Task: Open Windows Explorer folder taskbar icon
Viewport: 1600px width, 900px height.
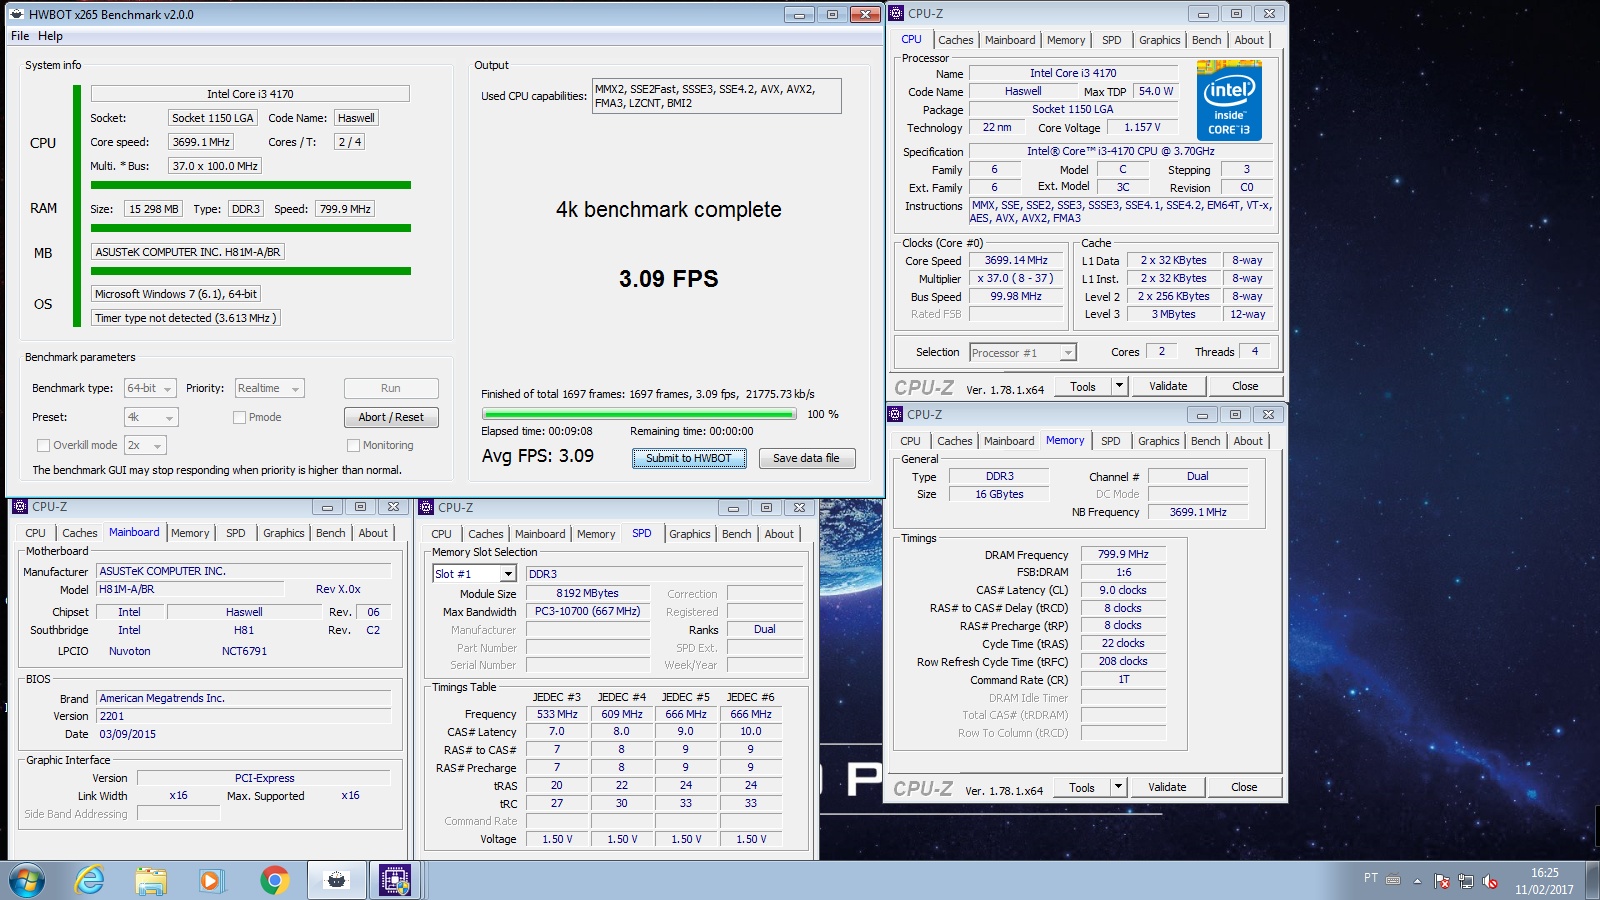Action: [151, 881]
